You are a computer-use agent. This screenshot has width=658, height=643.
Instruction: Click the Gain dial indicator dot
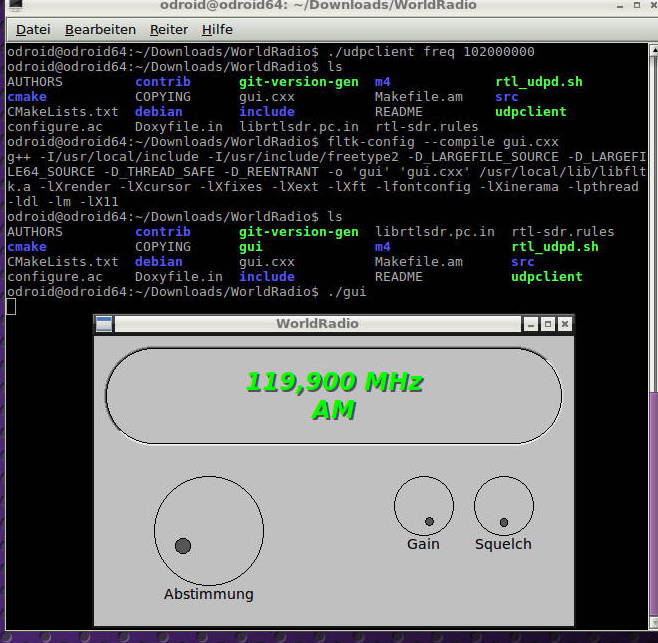(429, 522)
